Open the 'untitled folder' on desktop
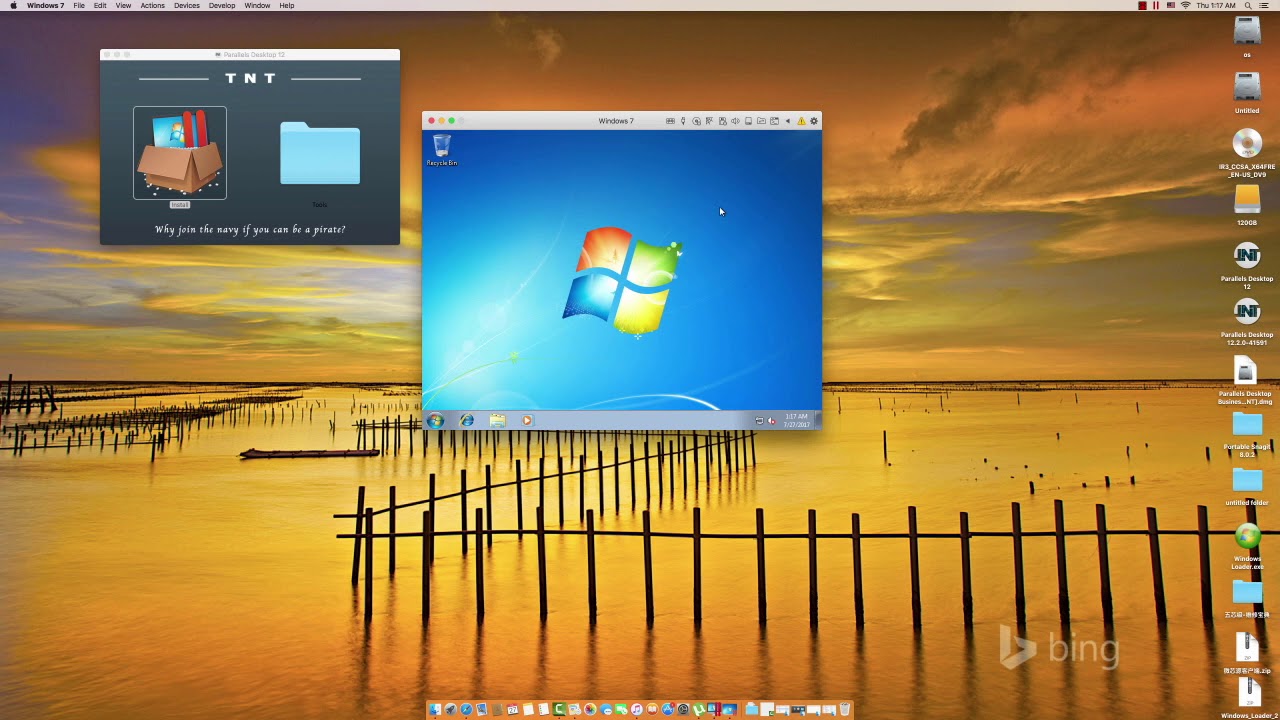Screen dimensions: 1280x720 tap(1247, 482)
